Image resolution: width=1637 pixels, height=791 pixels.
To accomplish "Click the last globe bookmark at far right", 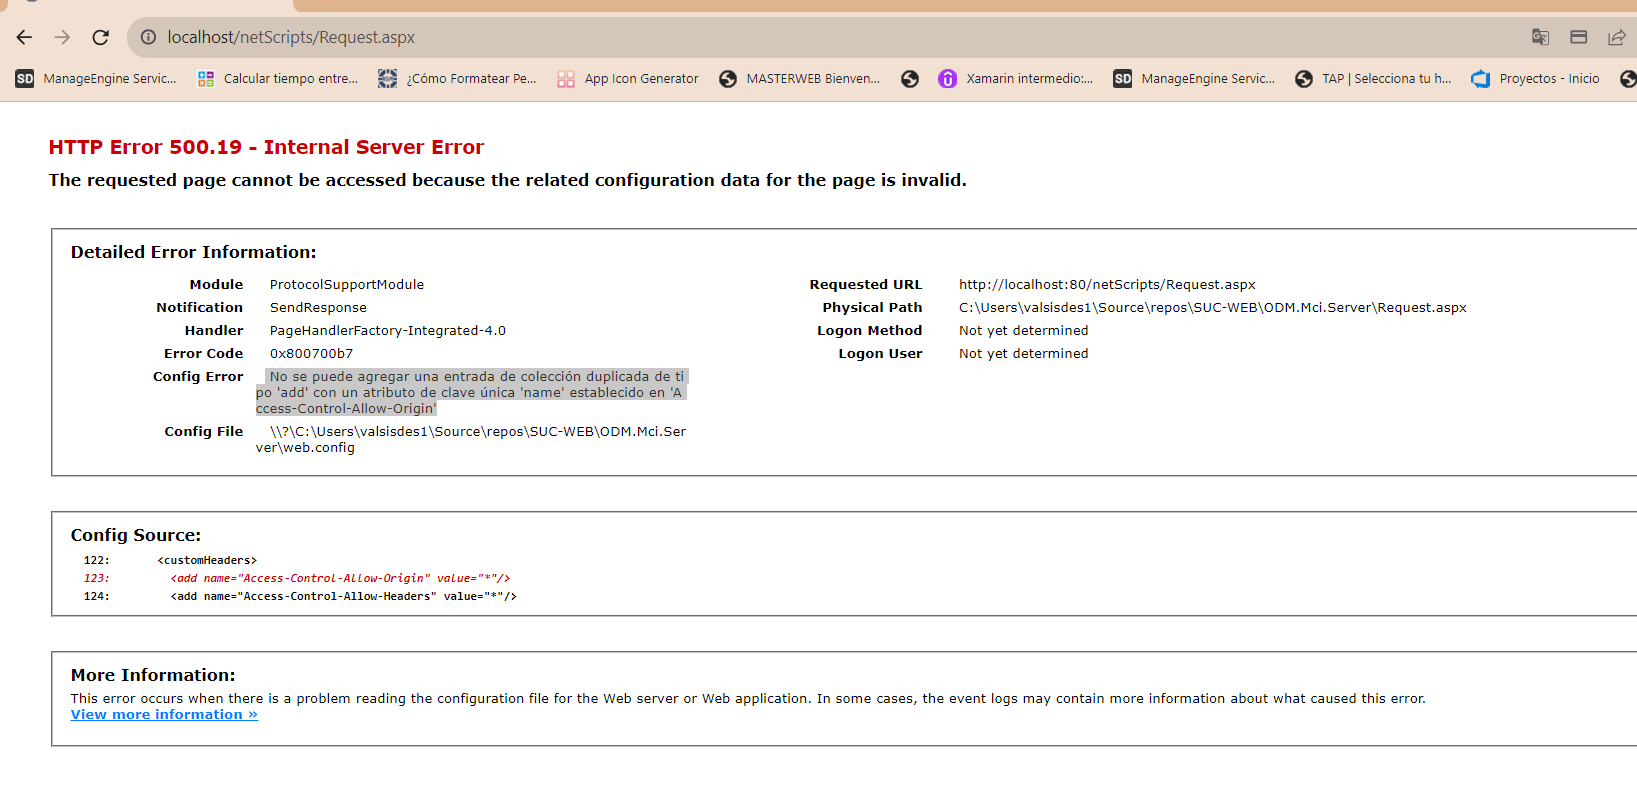I will point(1628,79).
